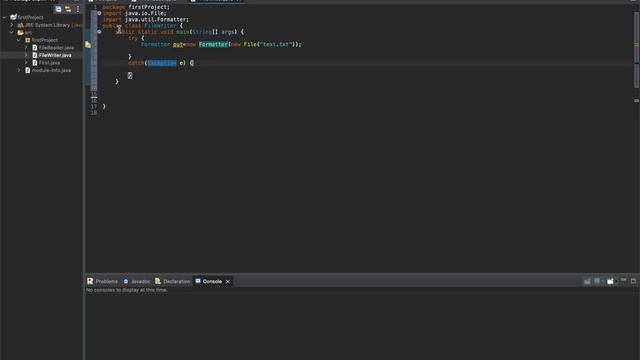
Task: Close the Console tab
Action: click(228, 282)
